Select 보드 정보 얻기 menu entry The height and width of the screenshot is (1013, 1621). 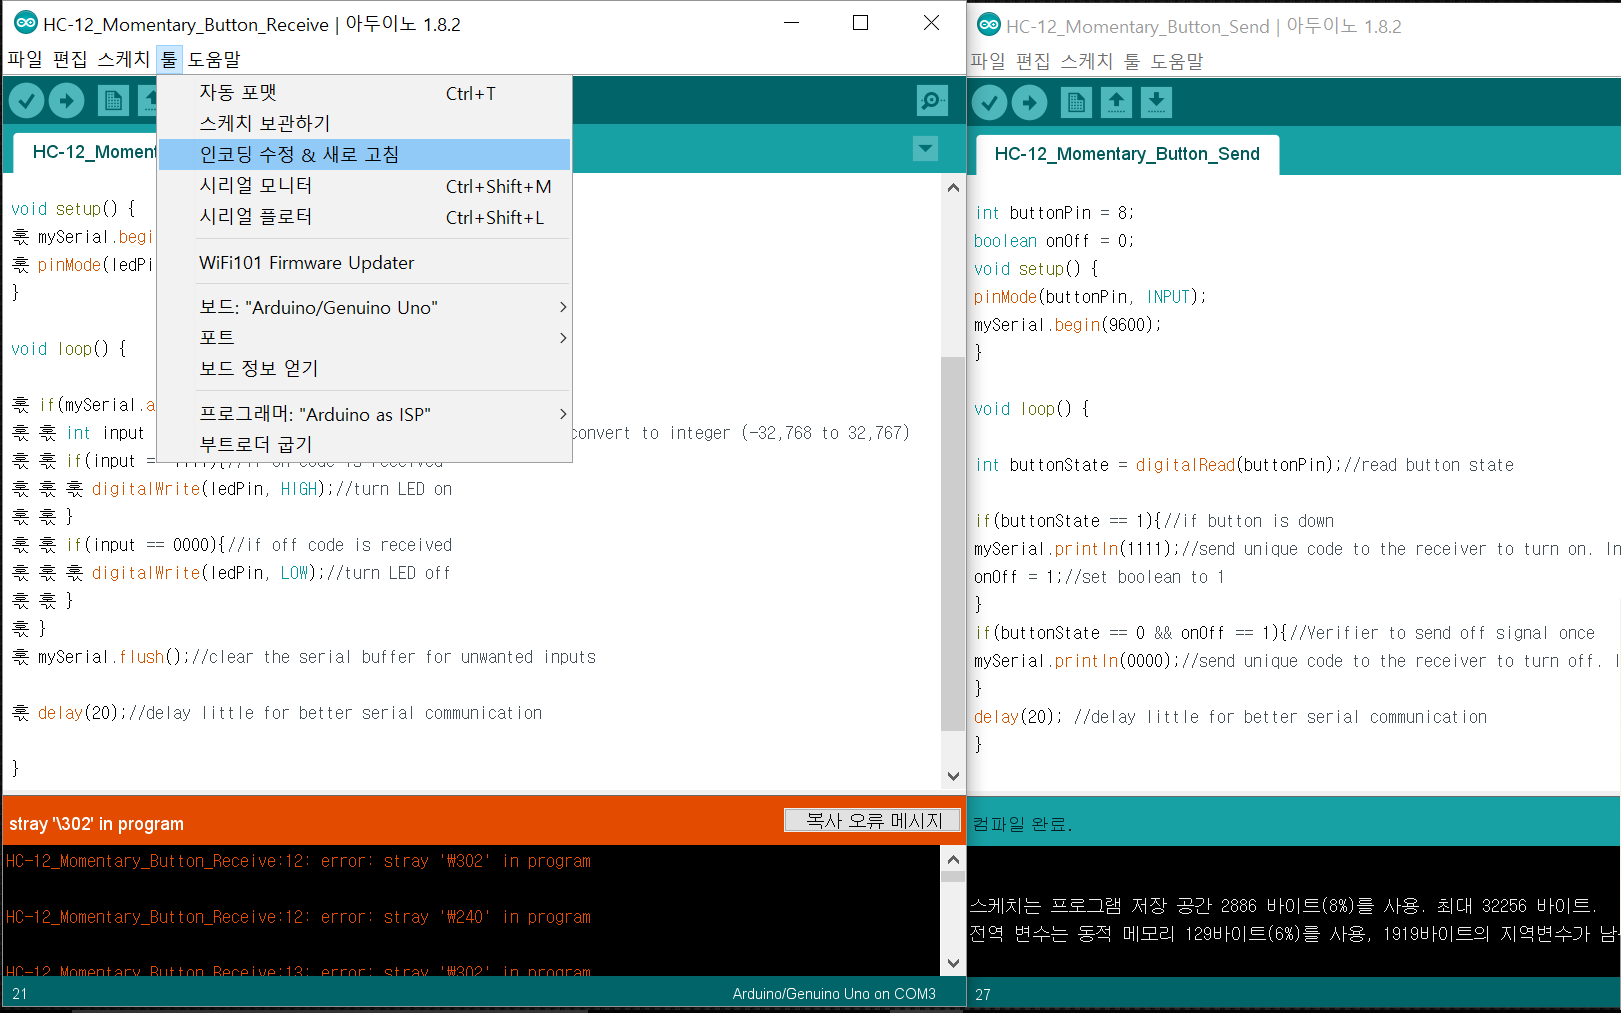(364, 368)
